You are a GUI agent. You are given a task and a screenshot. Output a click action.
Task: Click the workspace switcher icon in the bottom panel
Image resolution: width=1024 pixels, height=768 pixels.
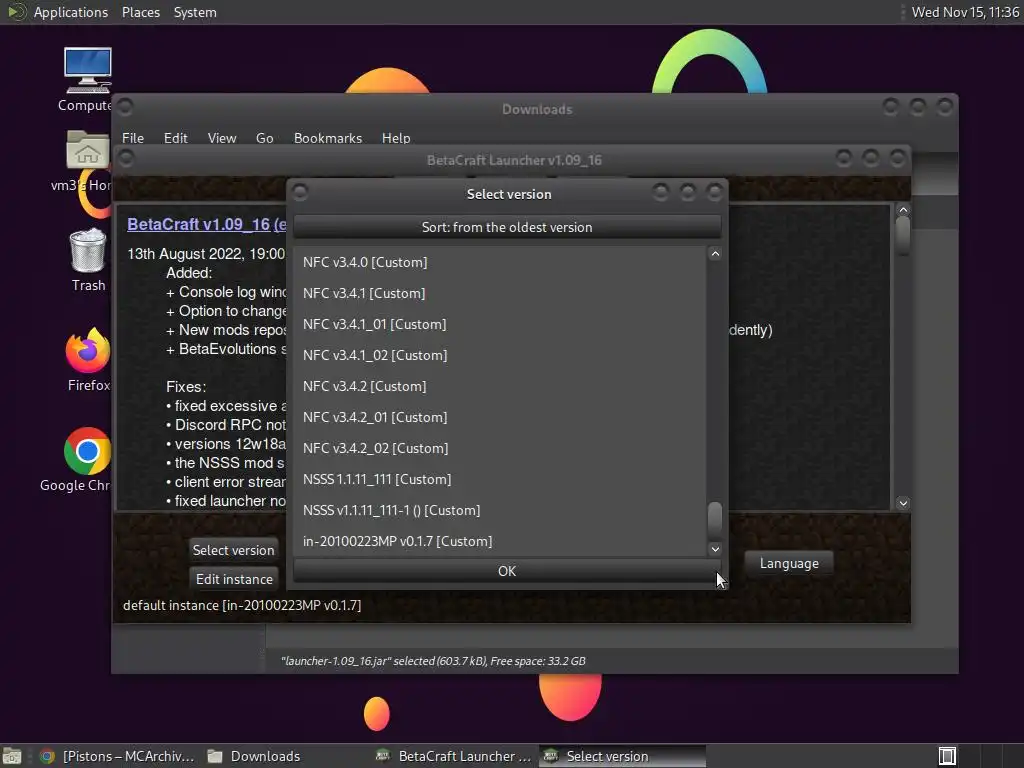[x=947, y=756]
